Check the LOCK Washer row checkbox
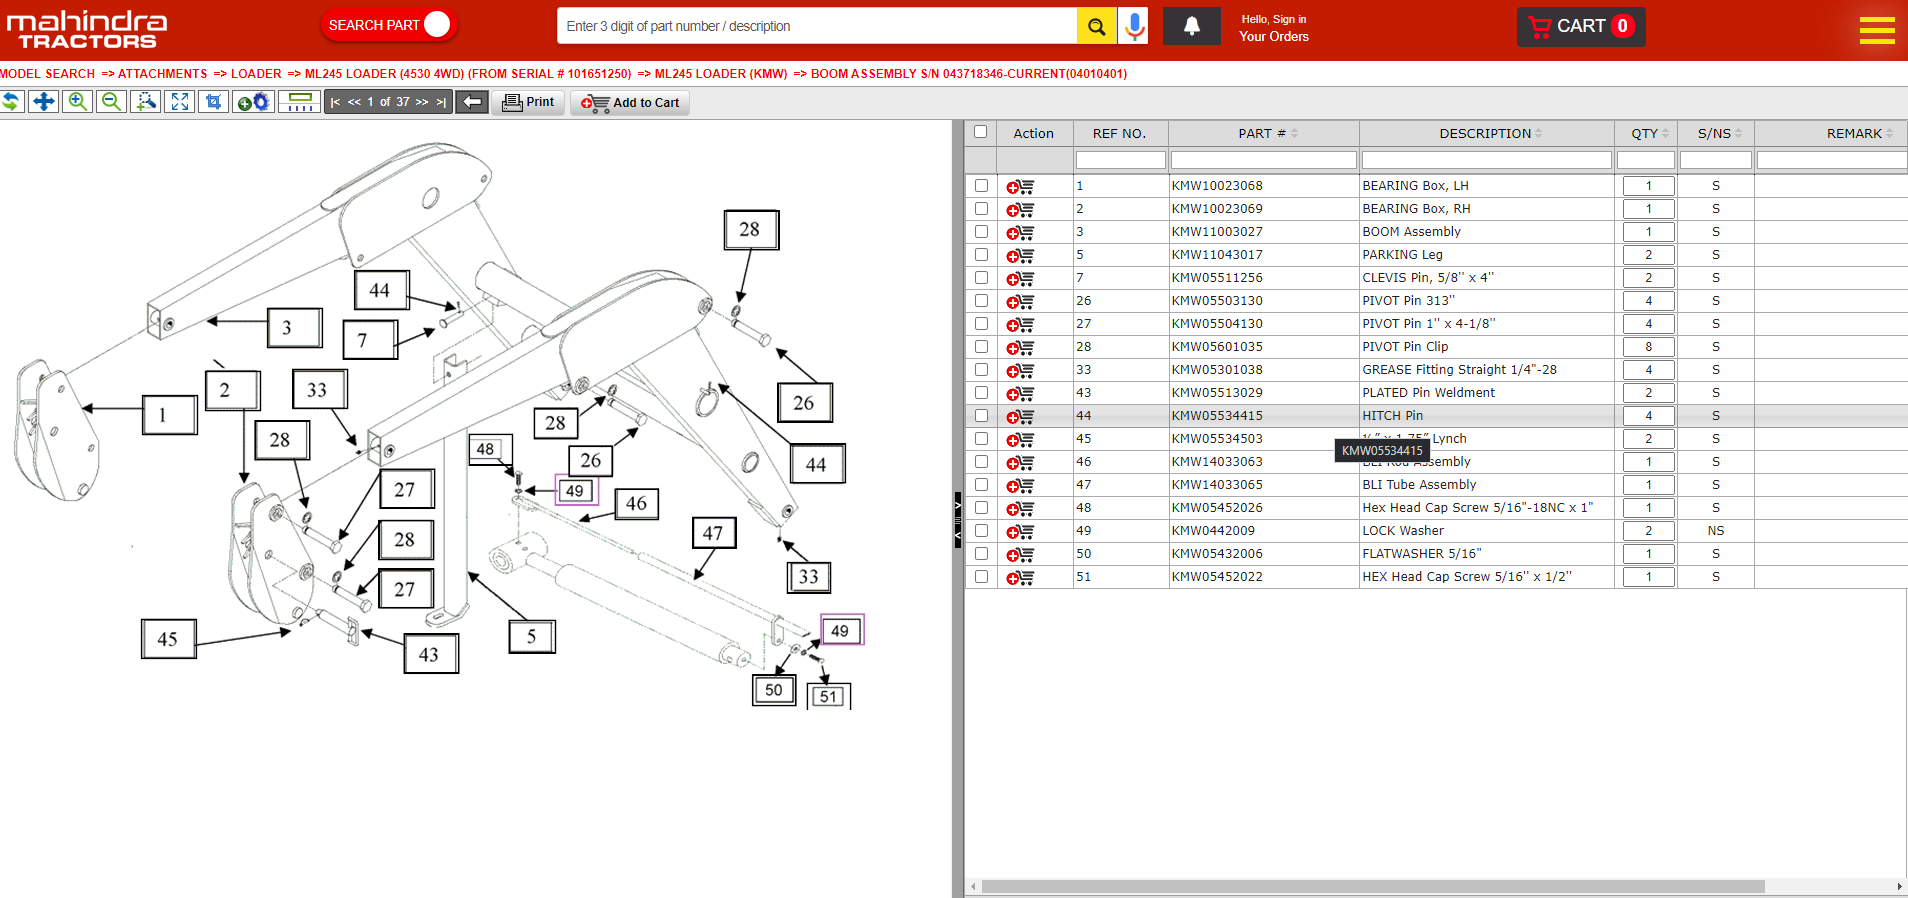This screenshot has height=898, width=1908. pyautogui.click(x=981, y=531)
